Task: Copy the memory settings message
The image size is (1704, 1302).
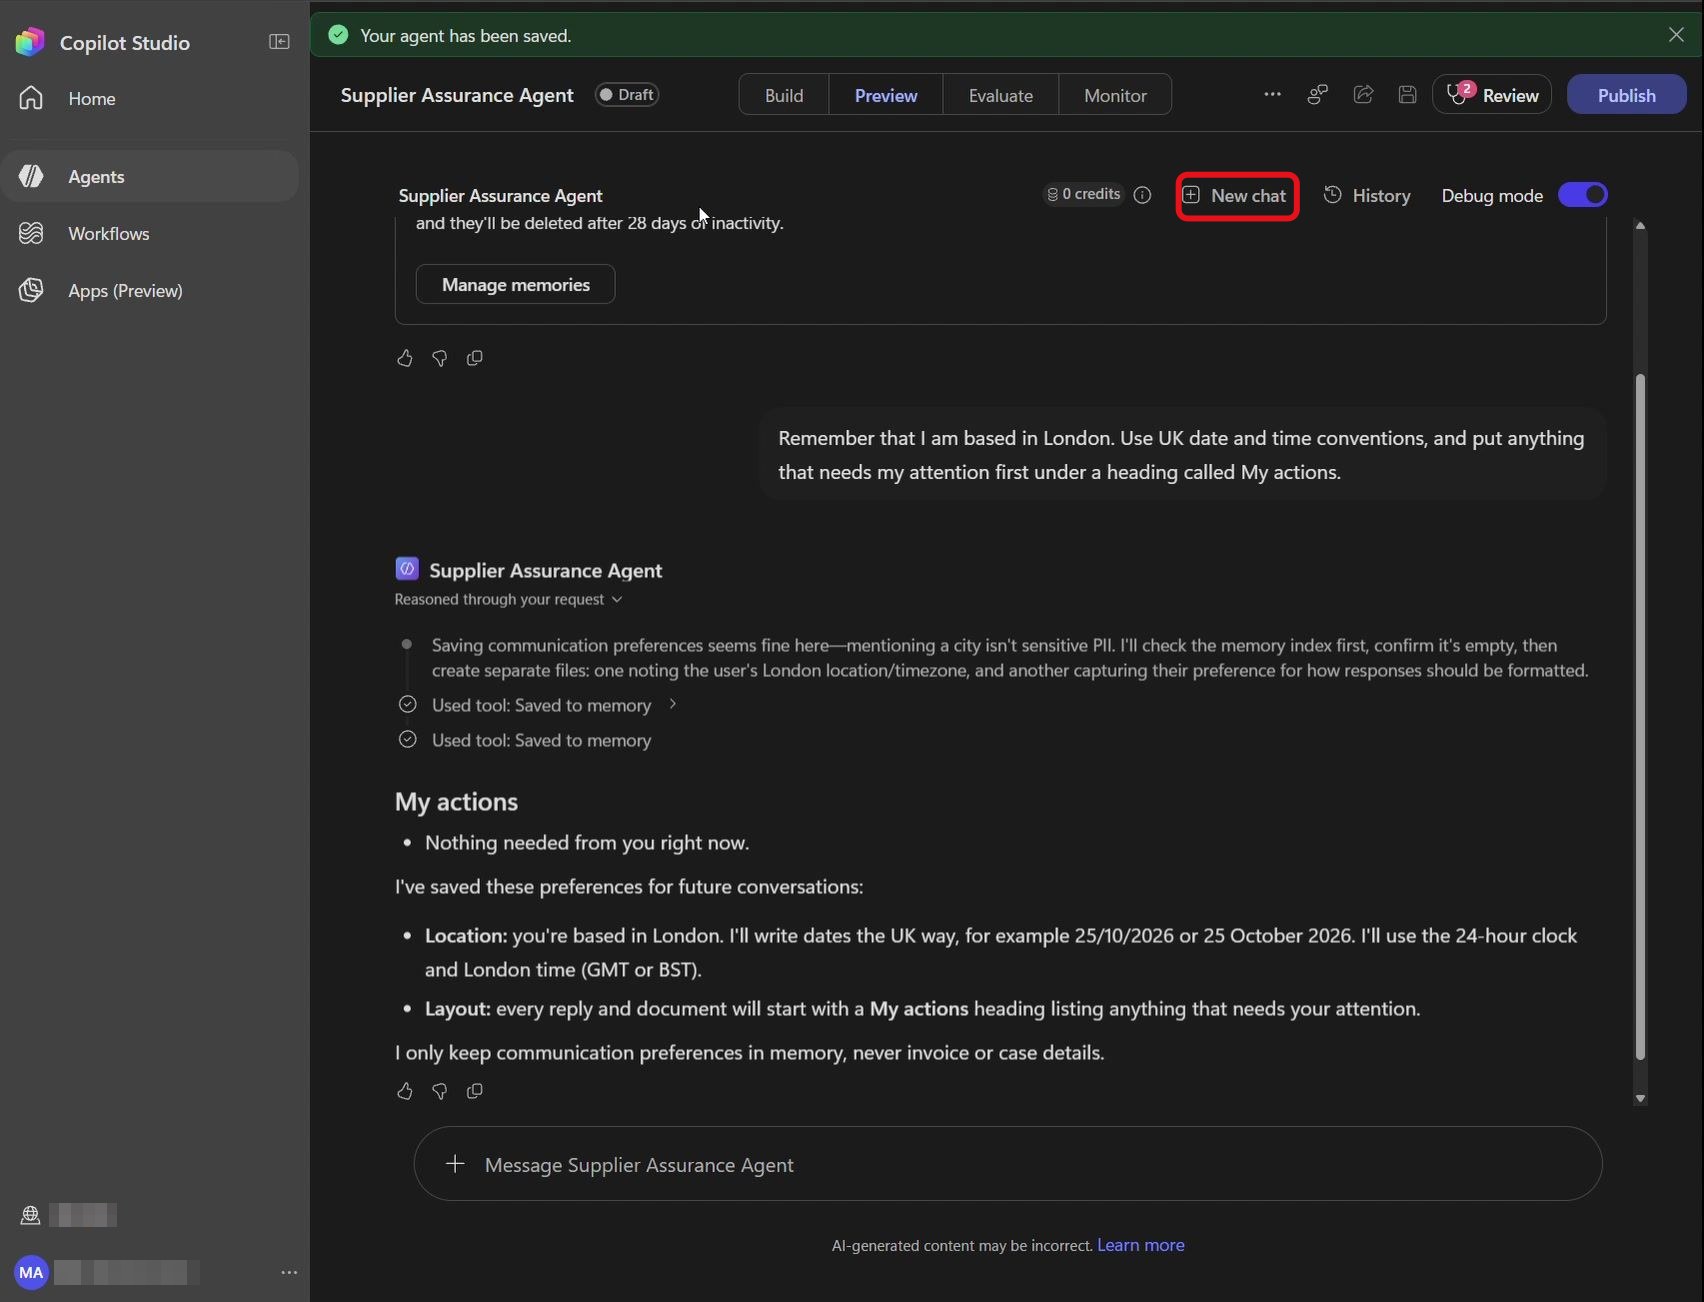Action: click(475, 358)
